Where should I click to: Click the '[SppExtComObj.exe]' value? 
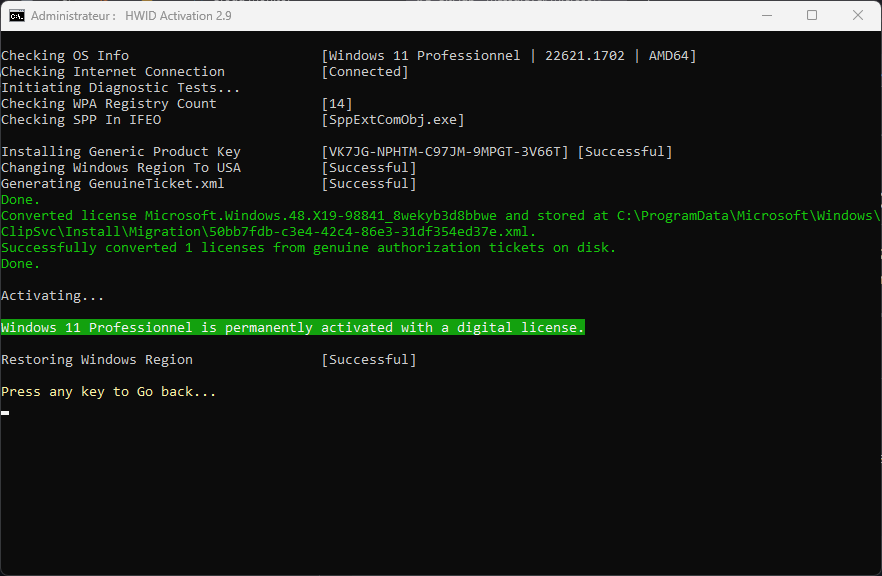click(393, 120)
